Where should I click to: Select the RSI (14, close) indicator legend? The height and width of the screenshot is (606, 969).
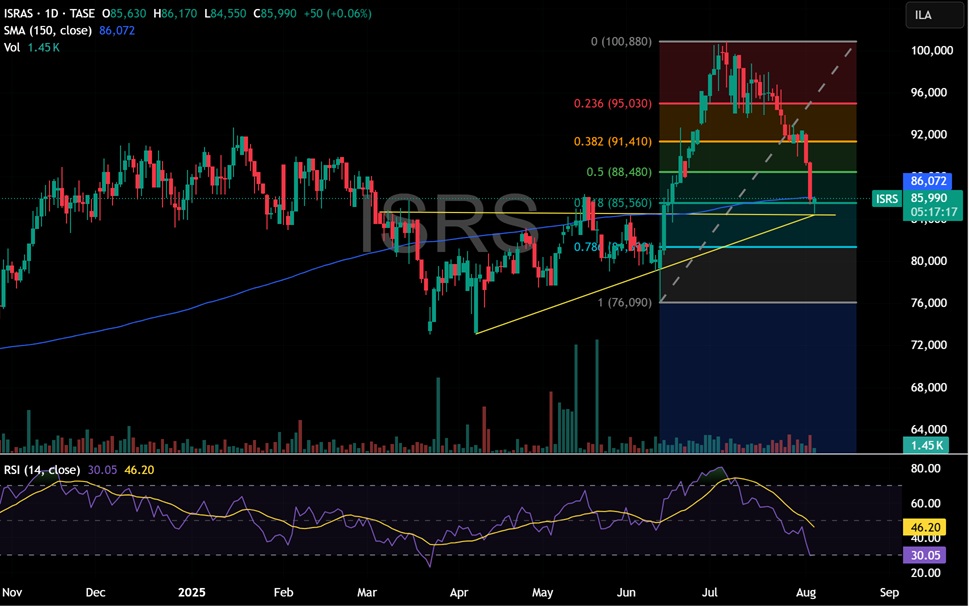pos(41,470)
